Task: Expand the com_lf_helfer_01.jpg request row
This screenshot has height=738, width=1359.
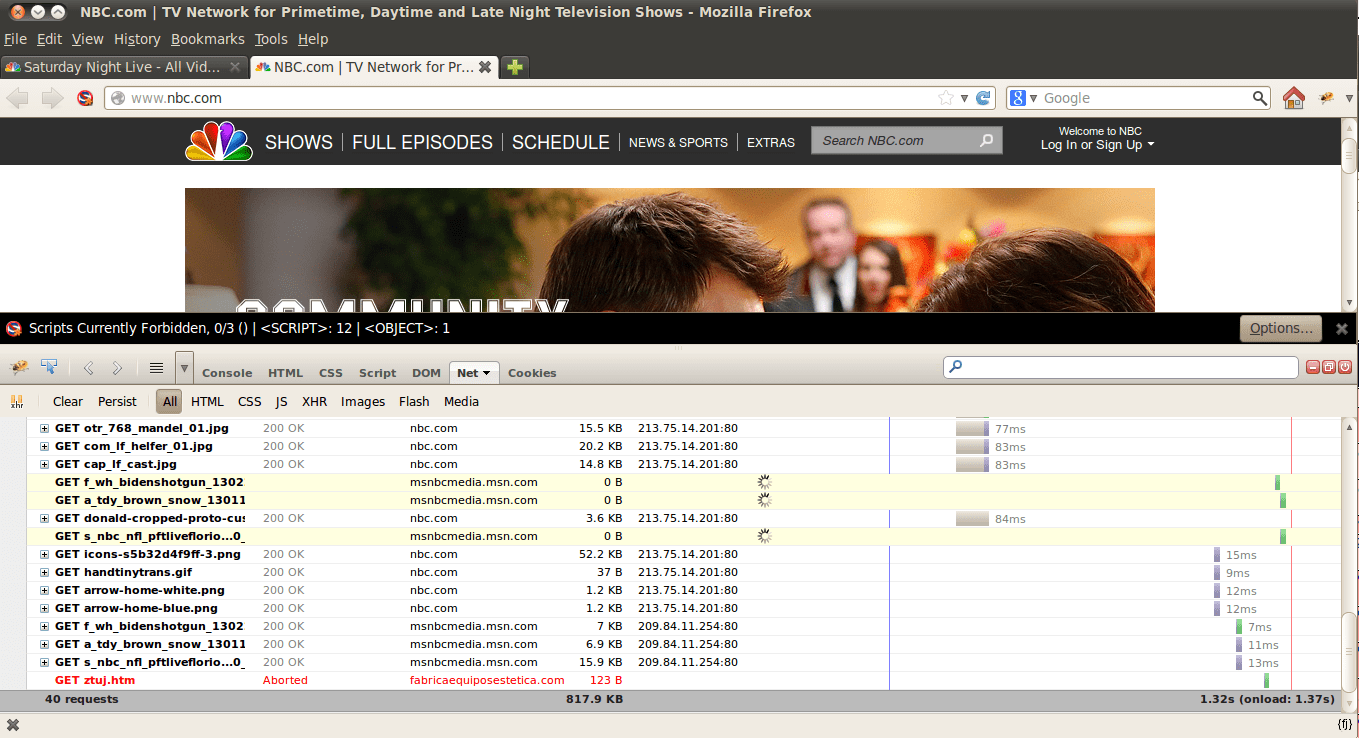Action: point(44,446)
